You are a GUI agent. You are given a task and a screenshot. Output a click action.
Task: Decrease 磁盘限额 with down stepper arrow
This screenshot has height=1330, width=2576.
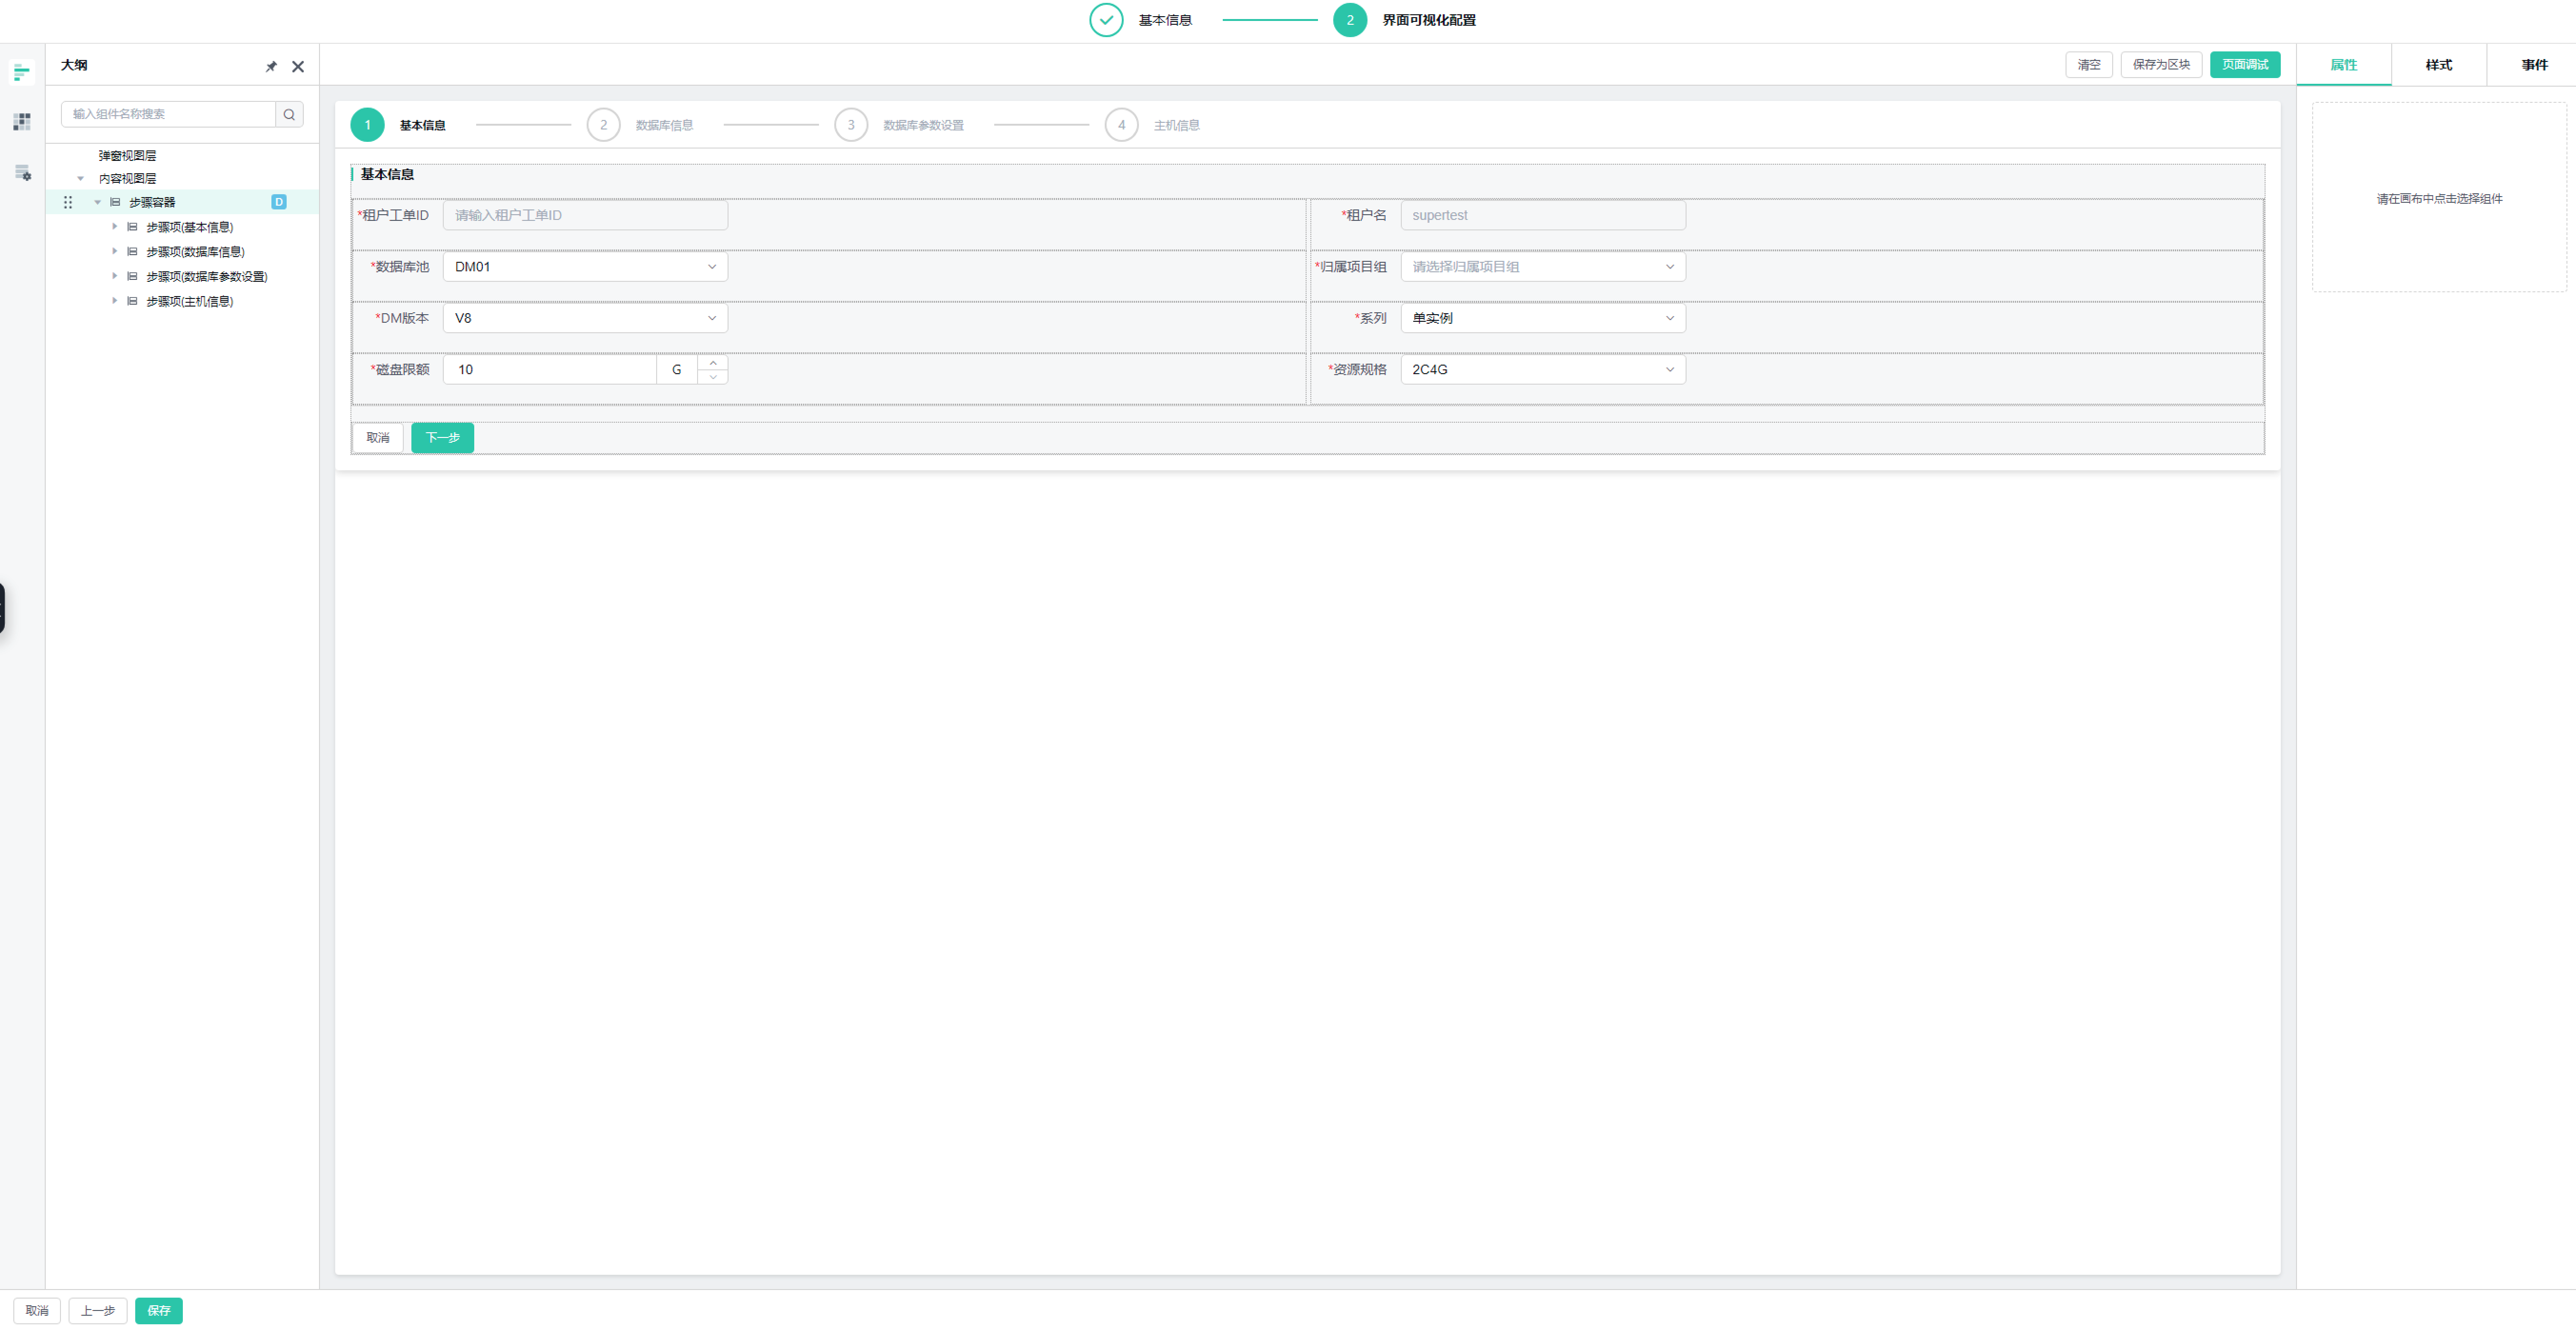point(713,377)
